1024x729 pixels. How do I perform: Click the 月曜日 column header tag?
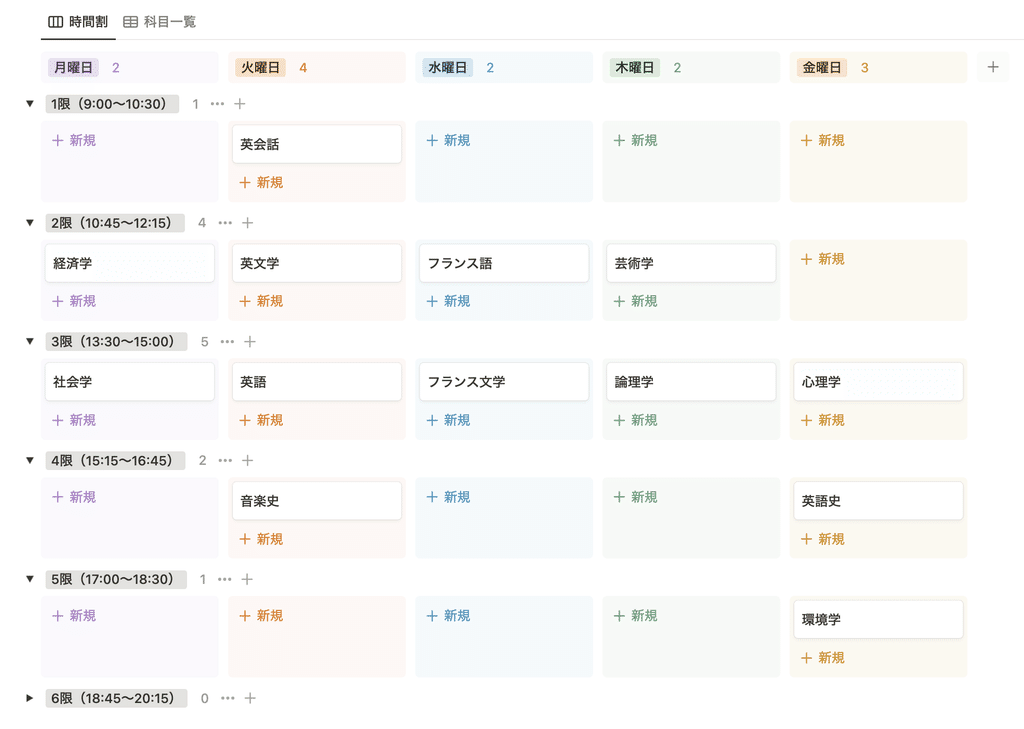(73, 67)
